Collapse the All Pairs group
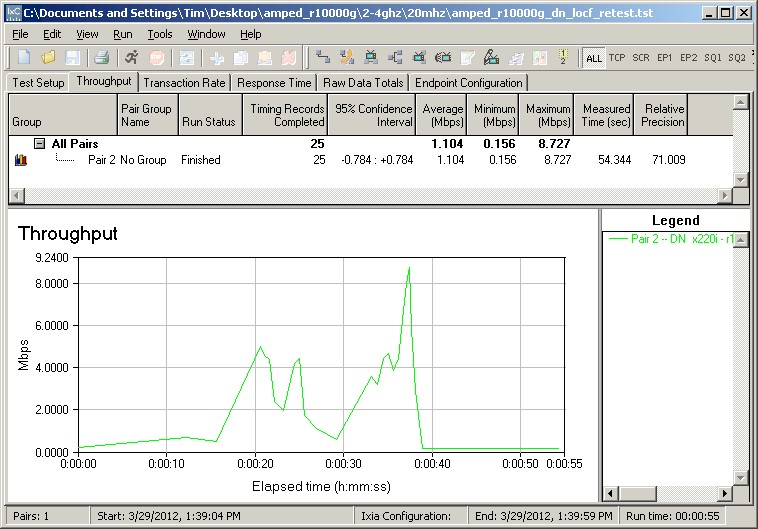The image size is (758, 529). point(40,144)
